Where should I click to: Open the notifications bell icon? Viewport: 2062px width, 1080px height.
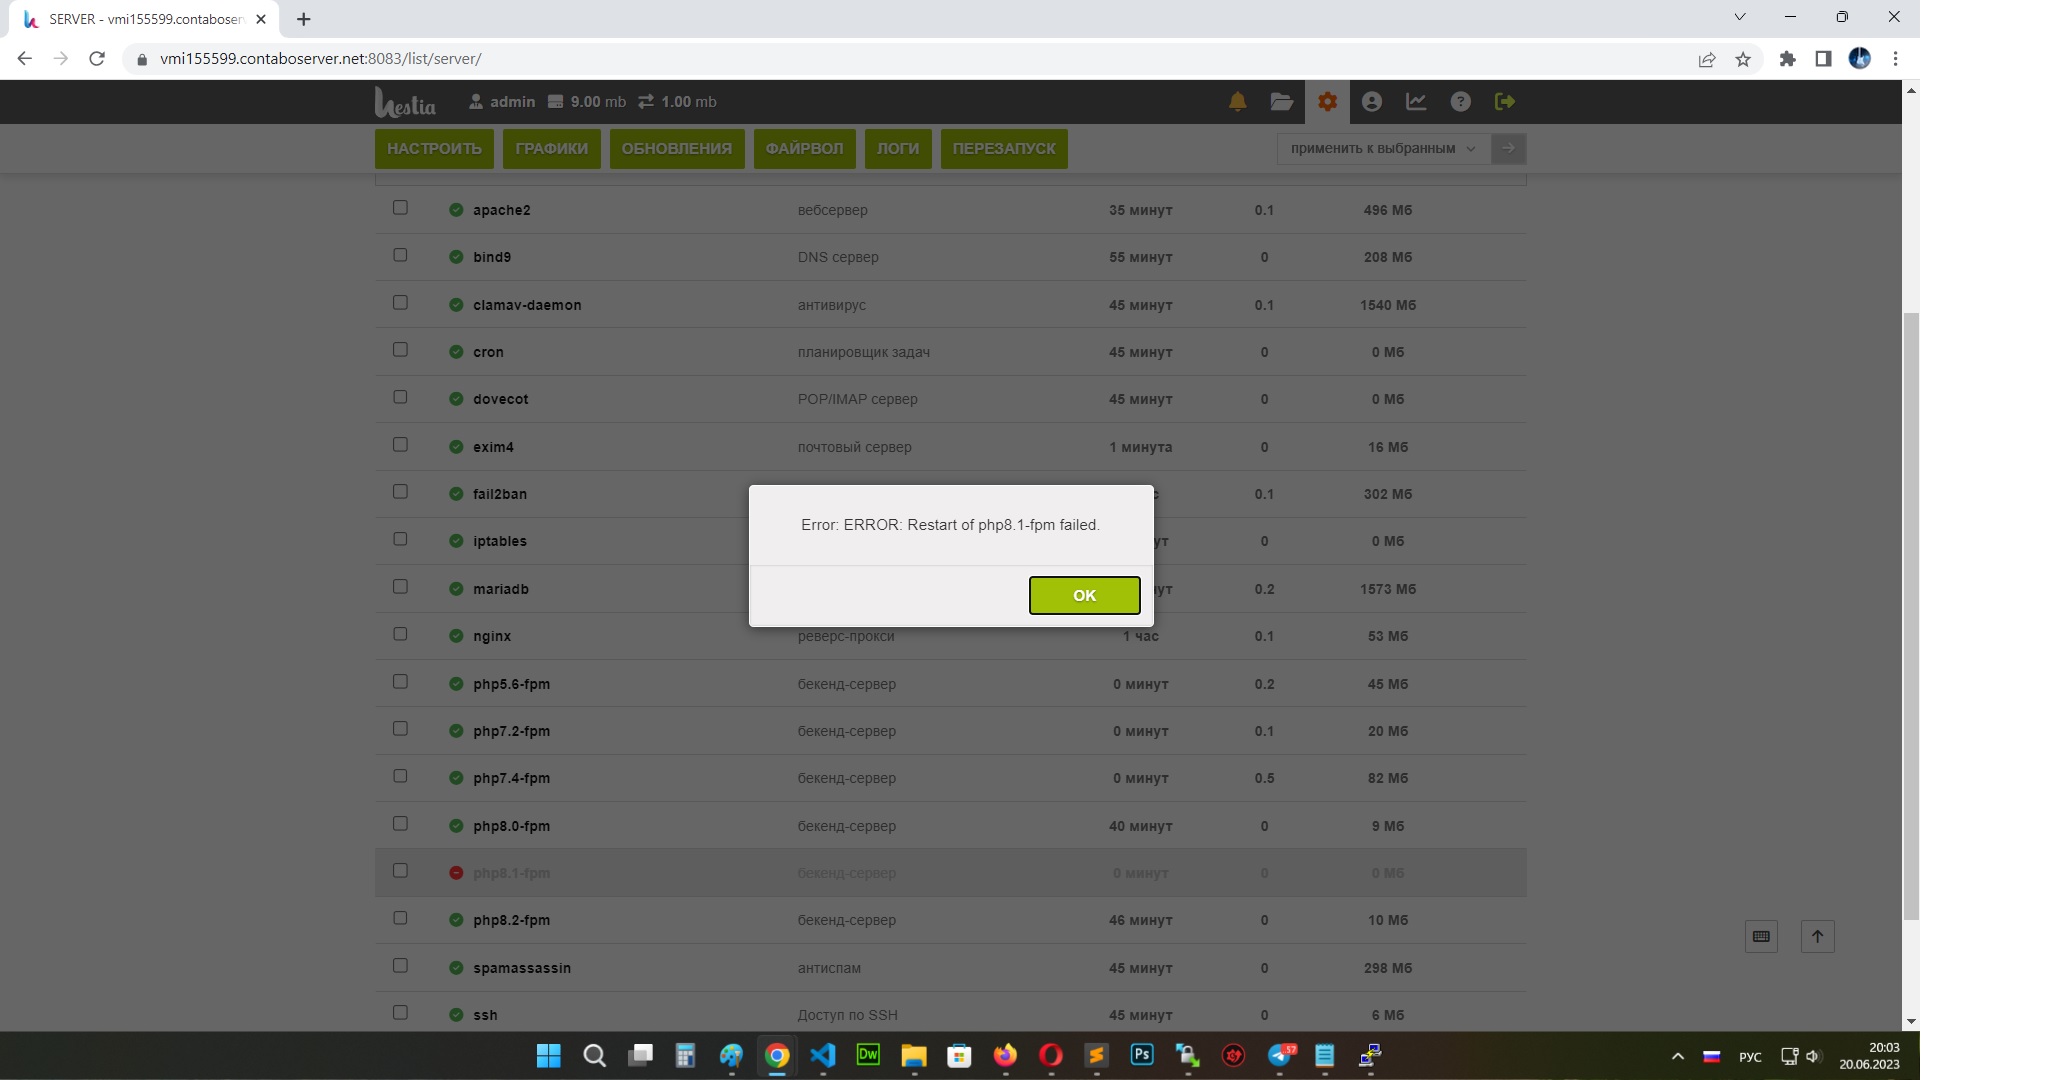[1237, 102]
